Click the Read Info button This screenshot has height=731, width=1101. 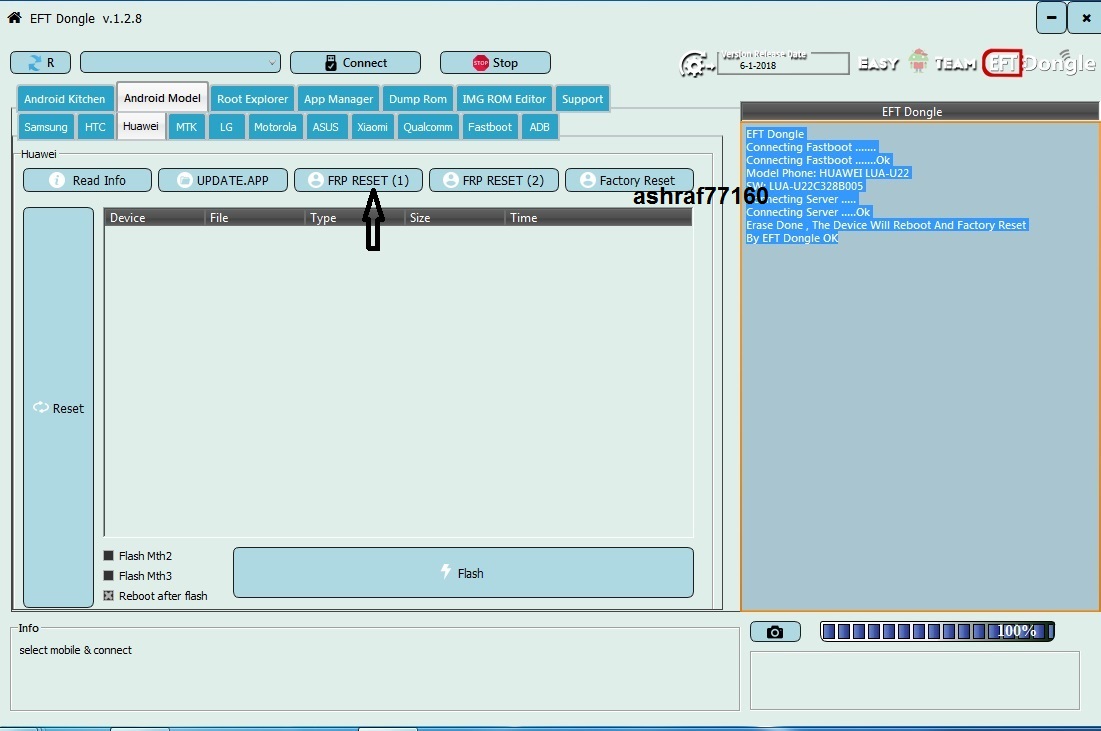tap(87, 180)
